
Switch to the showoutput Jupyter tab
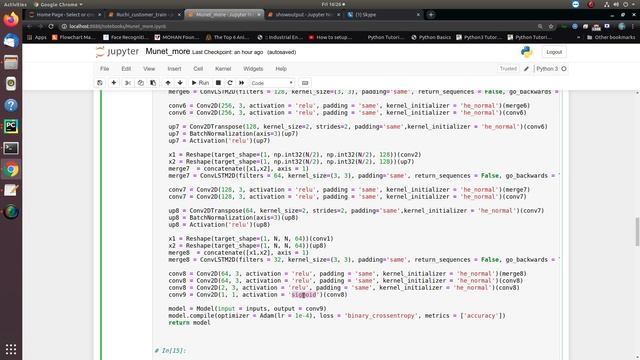coord(304,15)
